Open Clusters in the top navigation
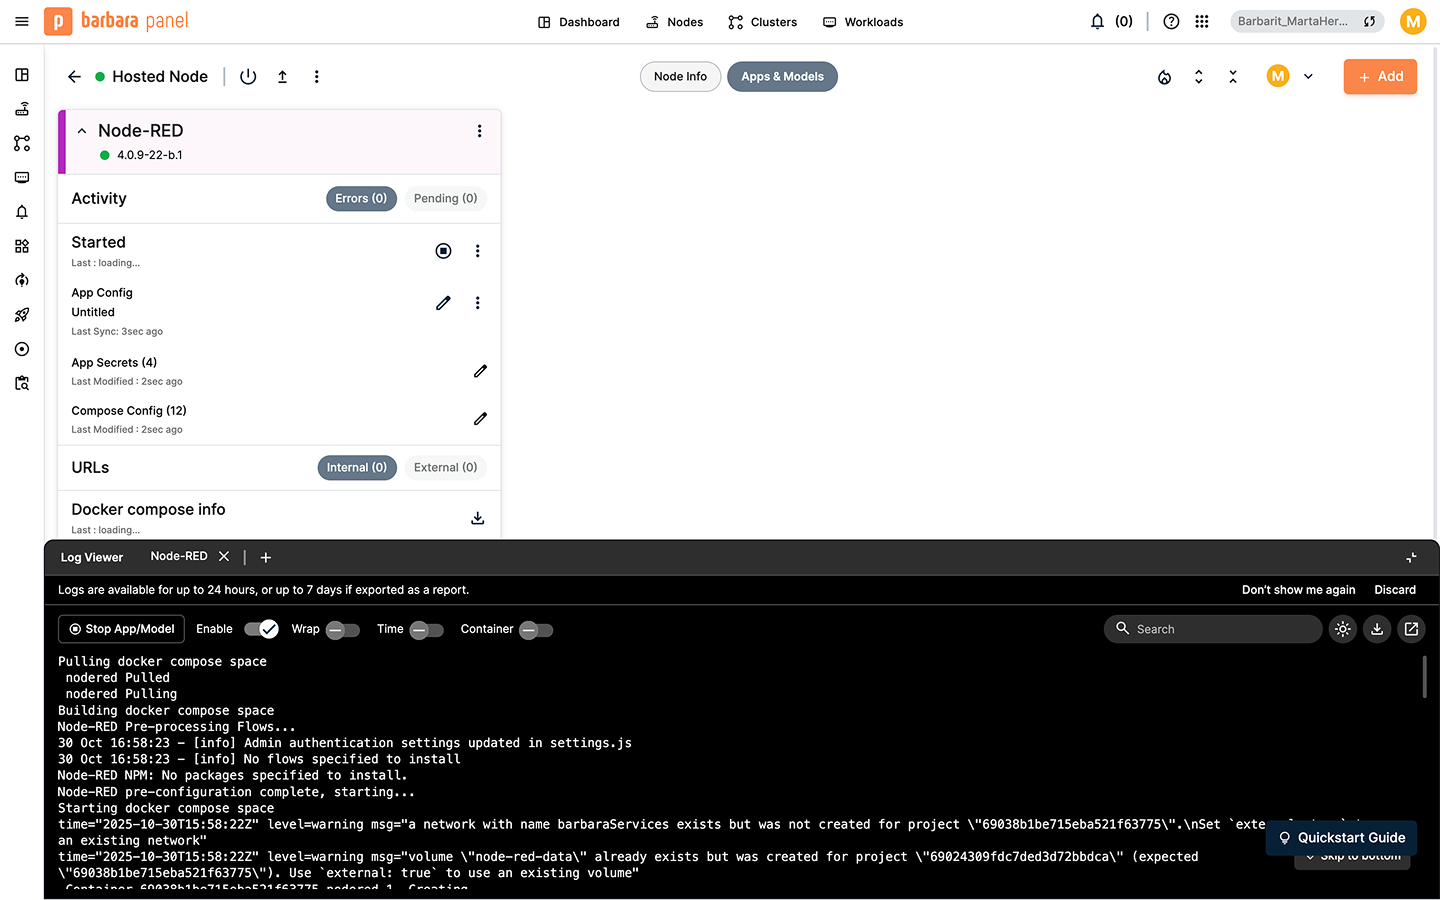This screenshot has width=1440, height=900. pos(762,22)
